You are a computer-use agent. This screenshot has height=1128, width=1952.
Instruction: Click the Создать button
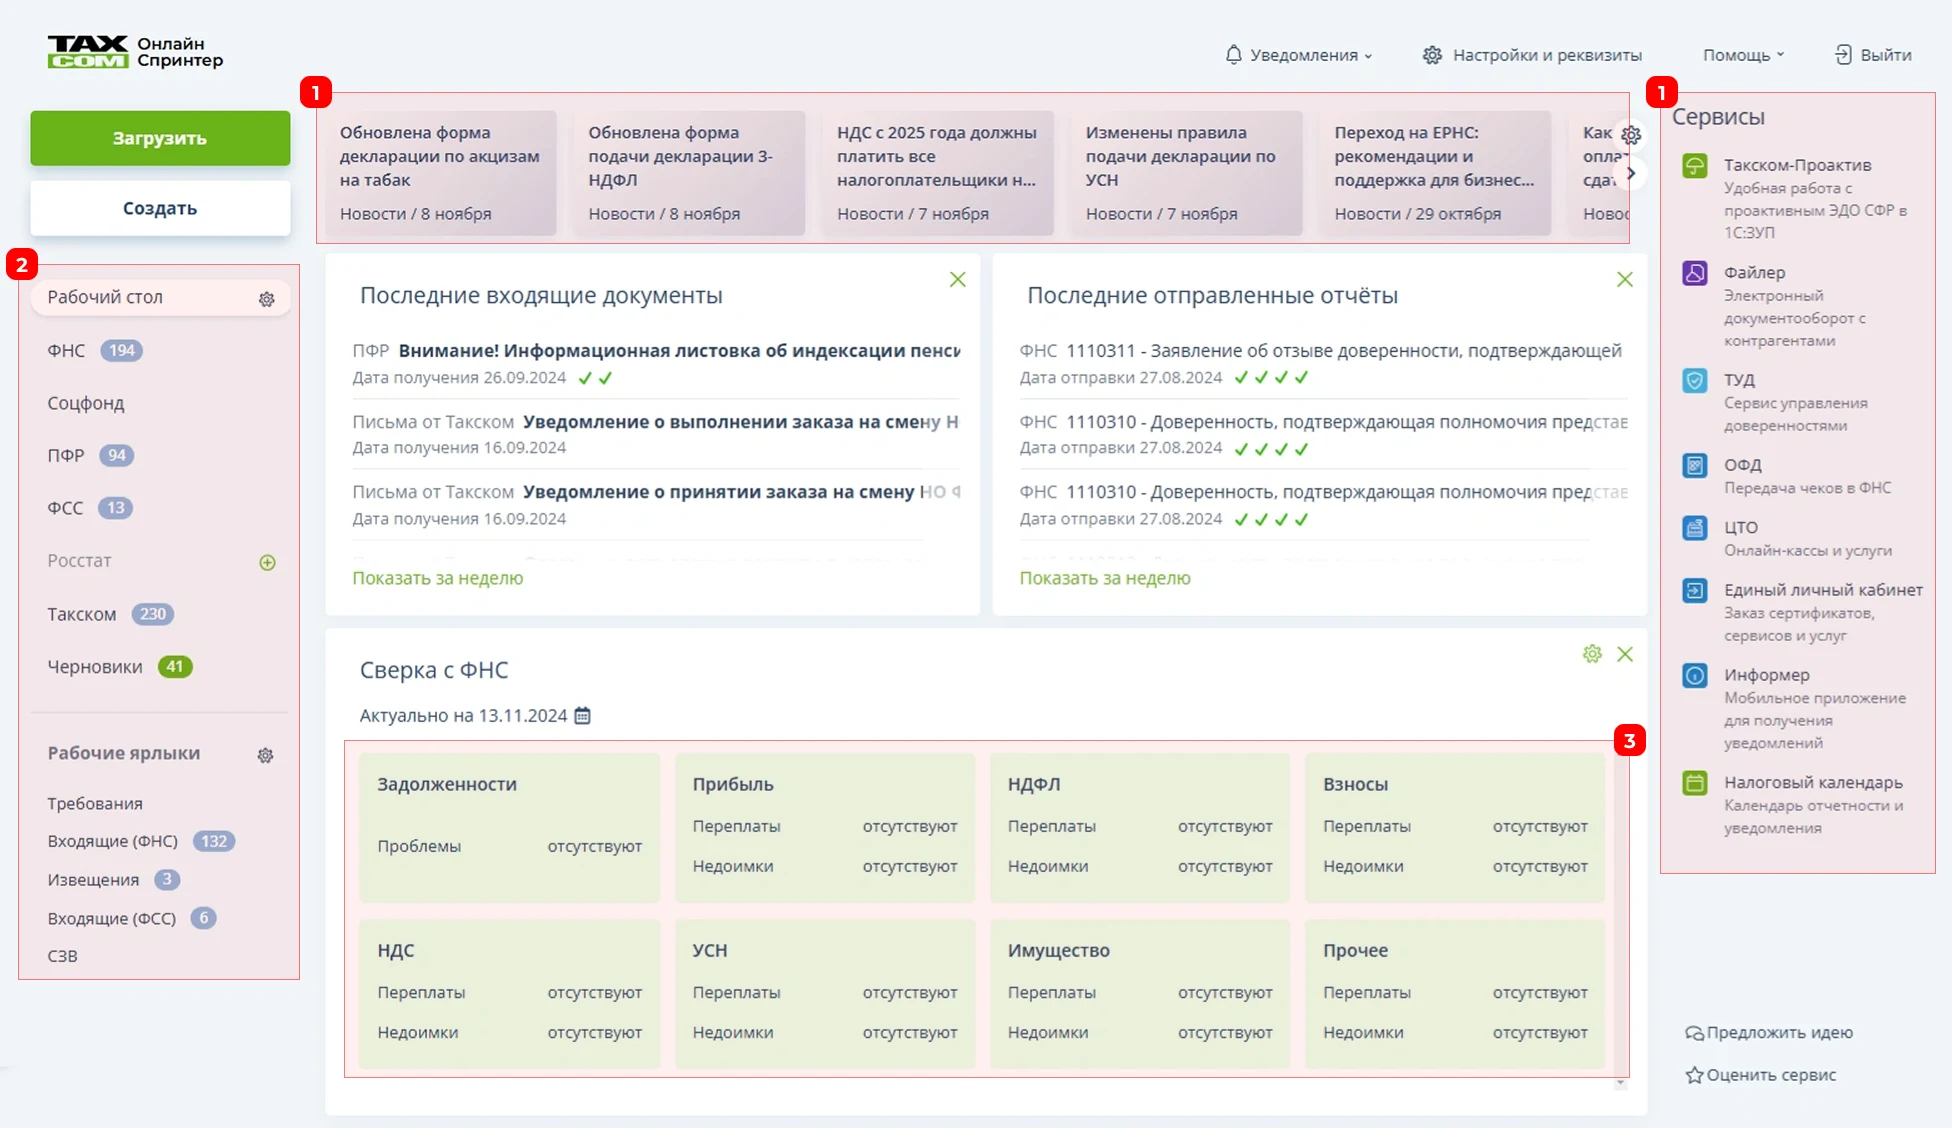[160, 208]
